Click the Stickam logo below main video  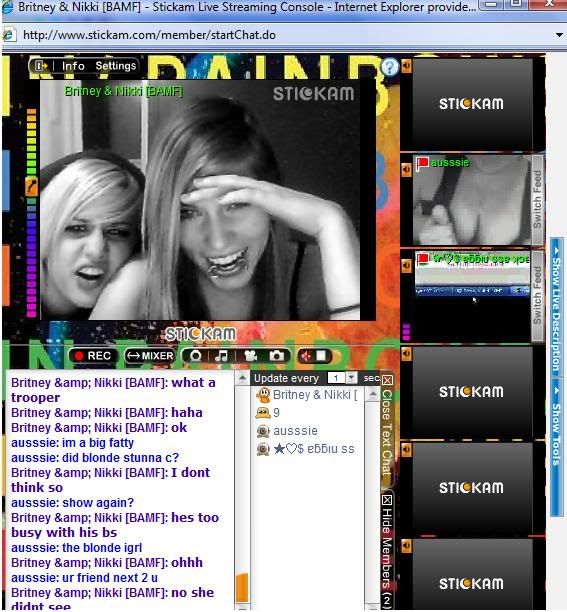[200, 334]
